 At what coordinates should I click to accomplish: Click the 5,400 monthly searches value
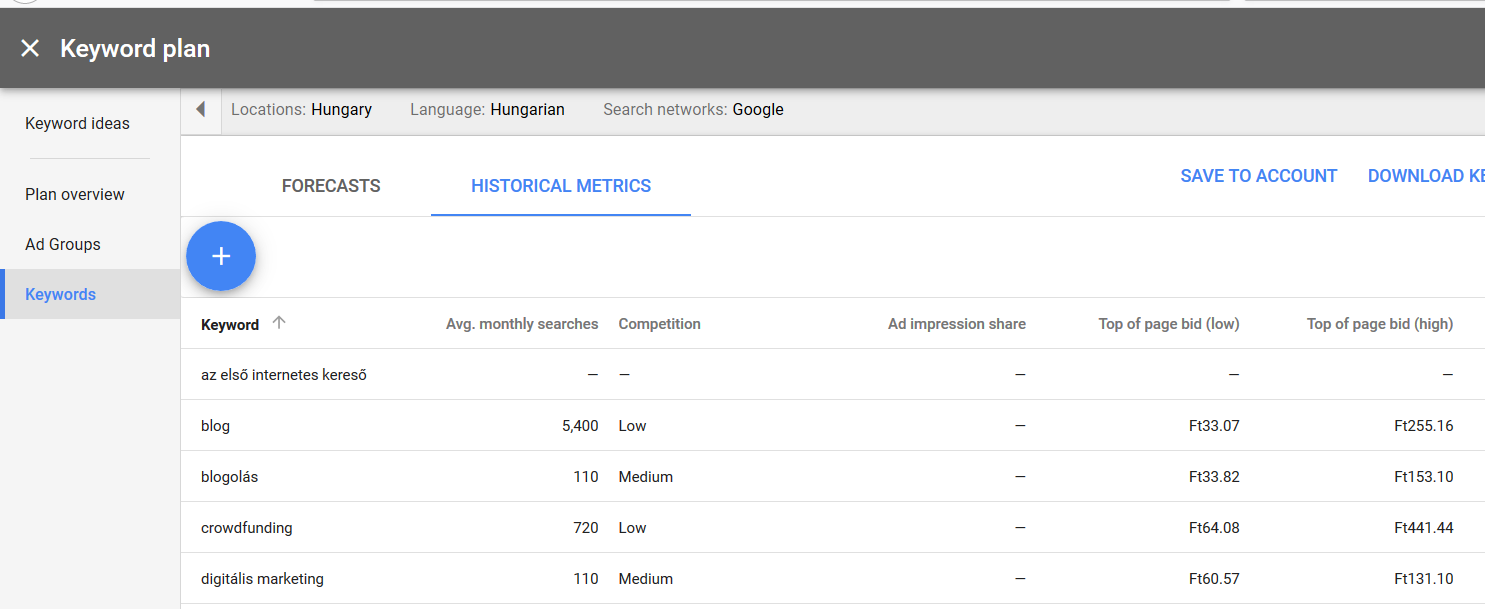580,426
